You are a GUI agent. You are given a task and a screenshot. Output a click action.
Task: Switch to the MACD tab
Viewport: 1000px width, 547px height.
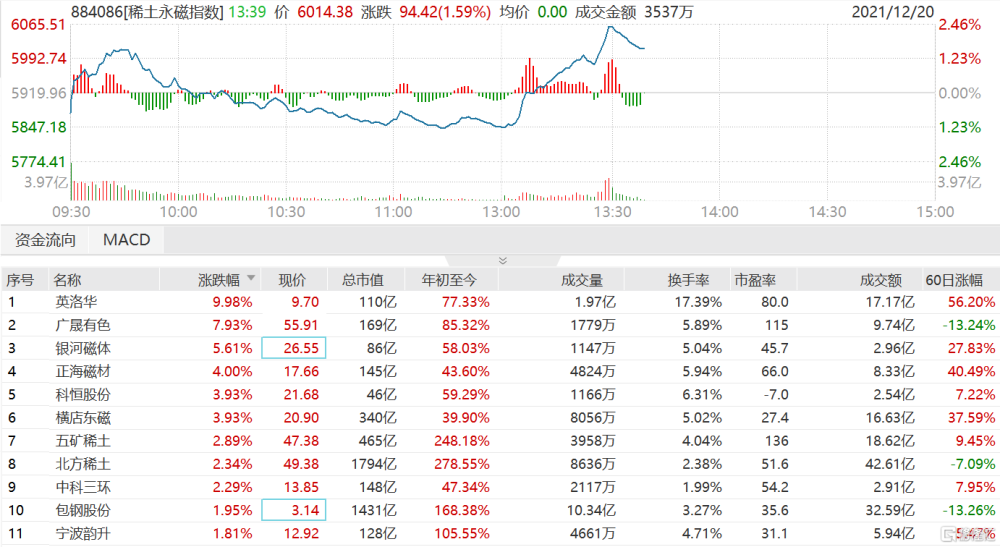point(127,240)
